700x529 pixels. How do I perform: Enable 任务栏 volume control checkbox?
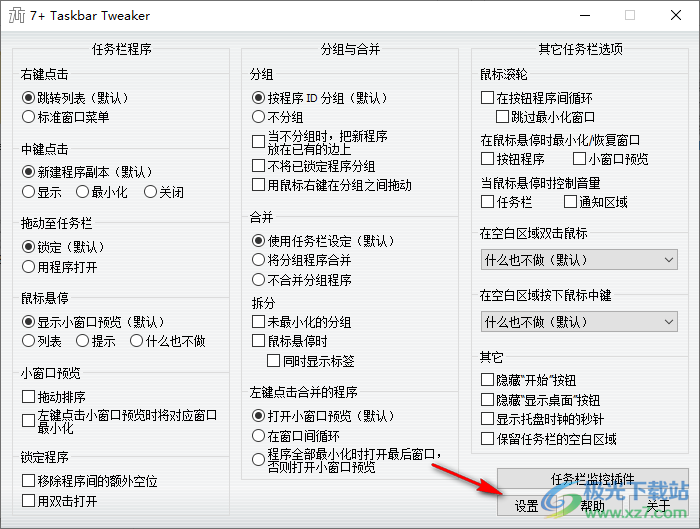pyautogui.click(x=487, y=202)
